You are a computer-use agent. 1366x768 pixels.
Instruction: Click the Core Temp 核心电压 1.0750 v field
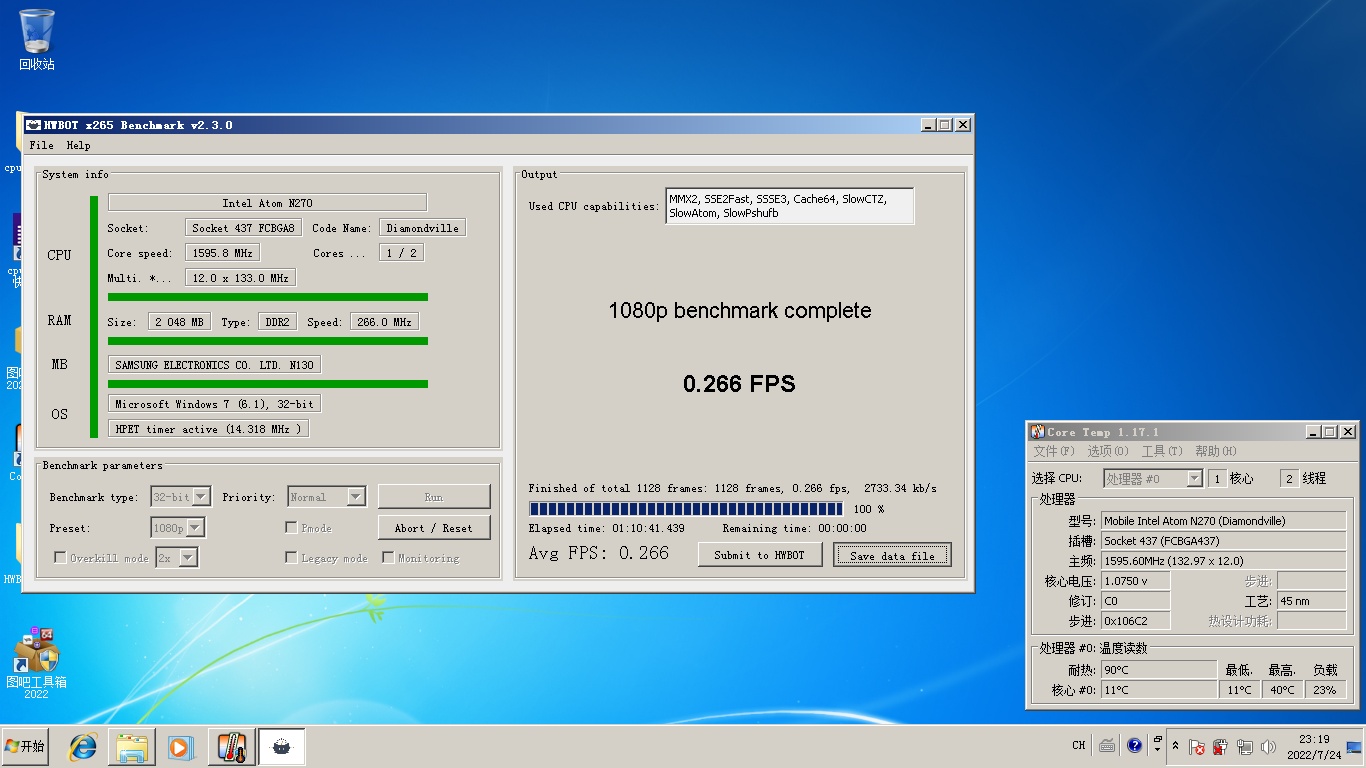point(1135,581)
